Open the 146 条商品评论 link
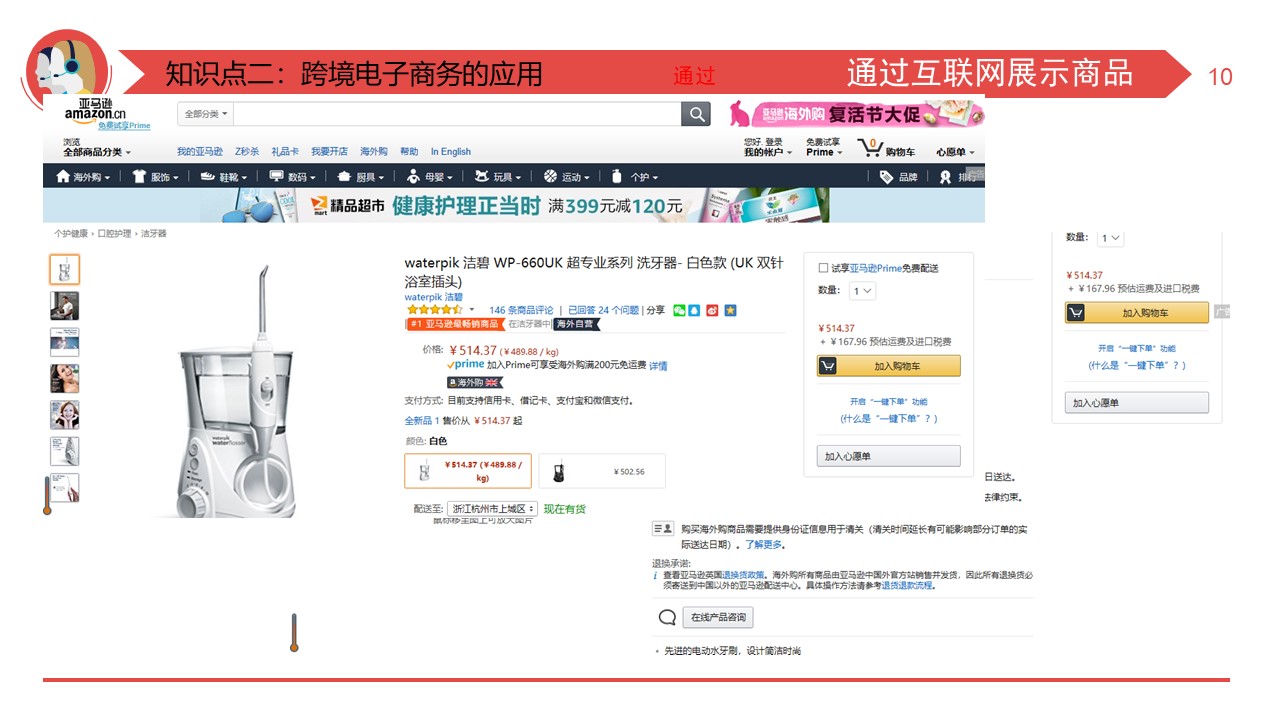 [x=521, y=310]
